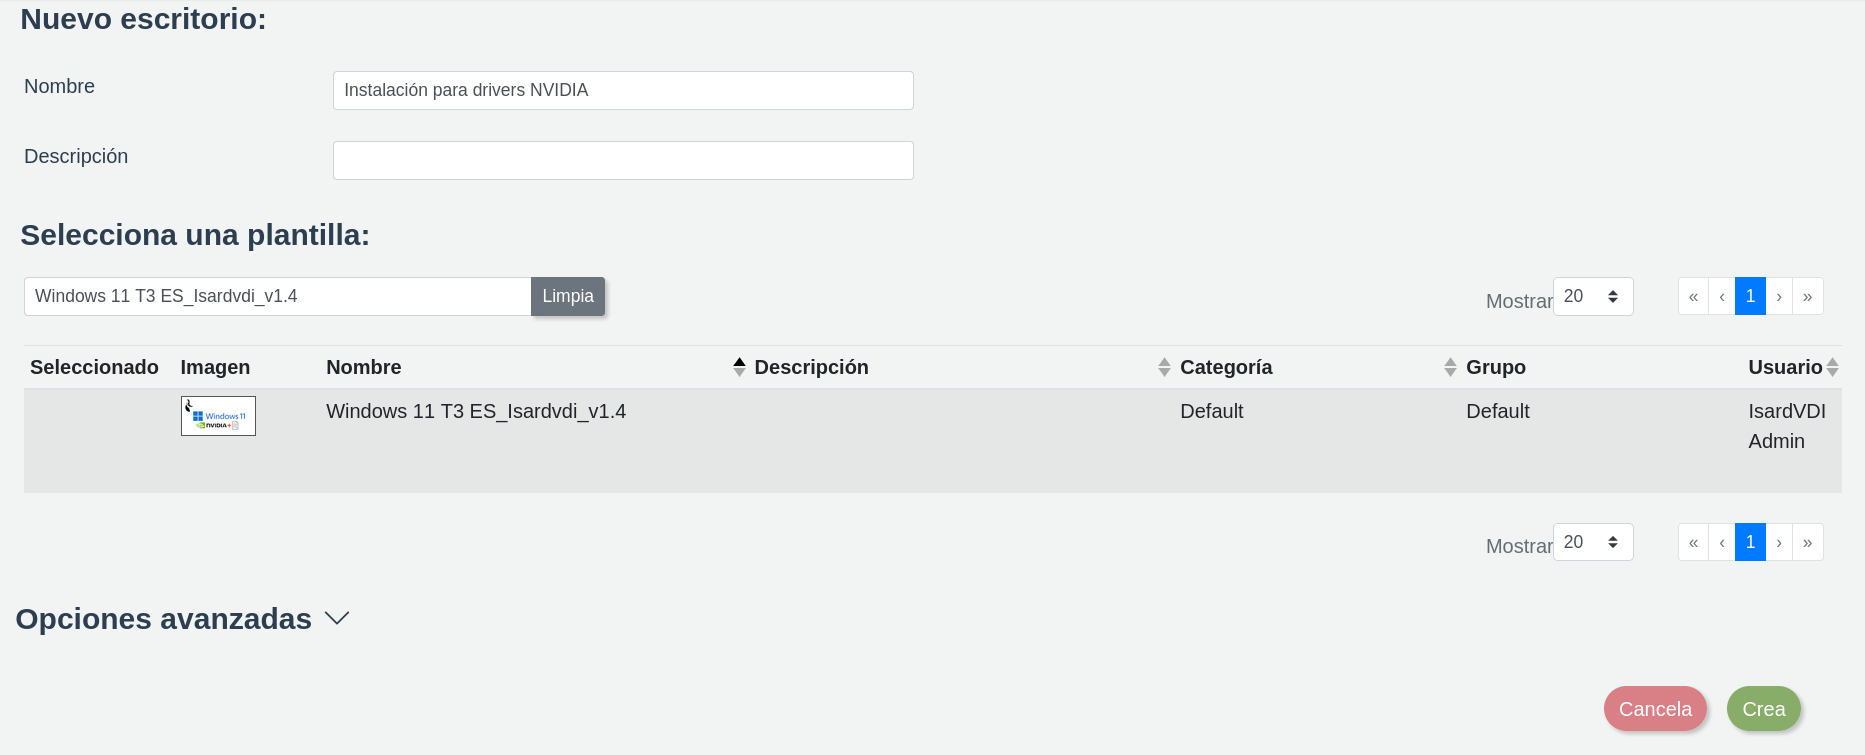This screenshot has height=755, width=1865.
Task: Sort table by Categoría column arrow
Action: 1450,367
